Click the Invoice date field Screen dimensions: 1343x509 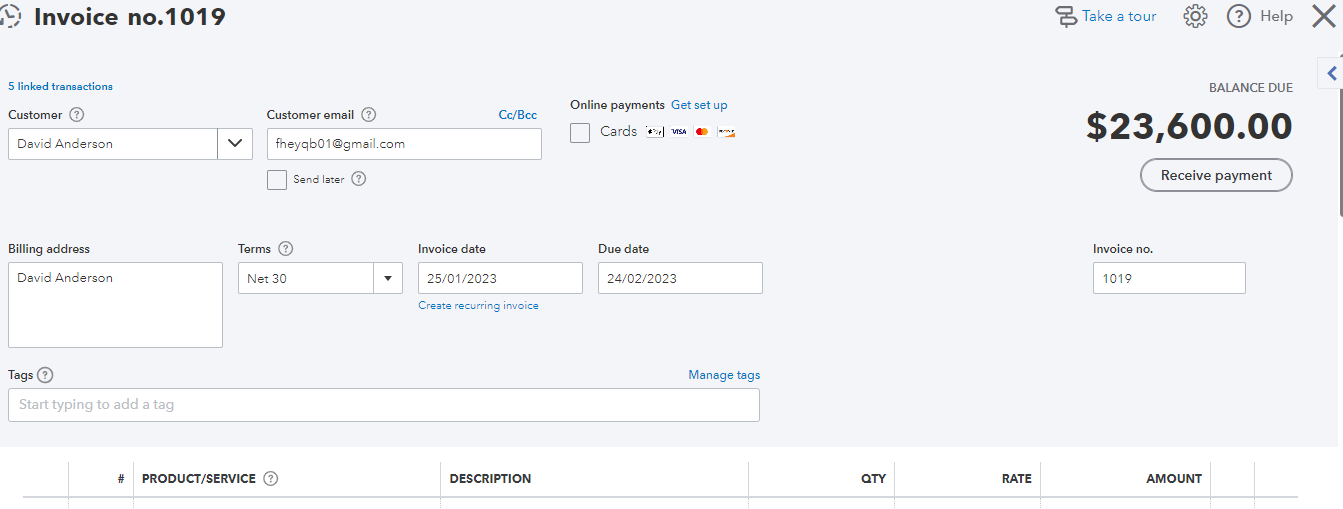(500, 278)
